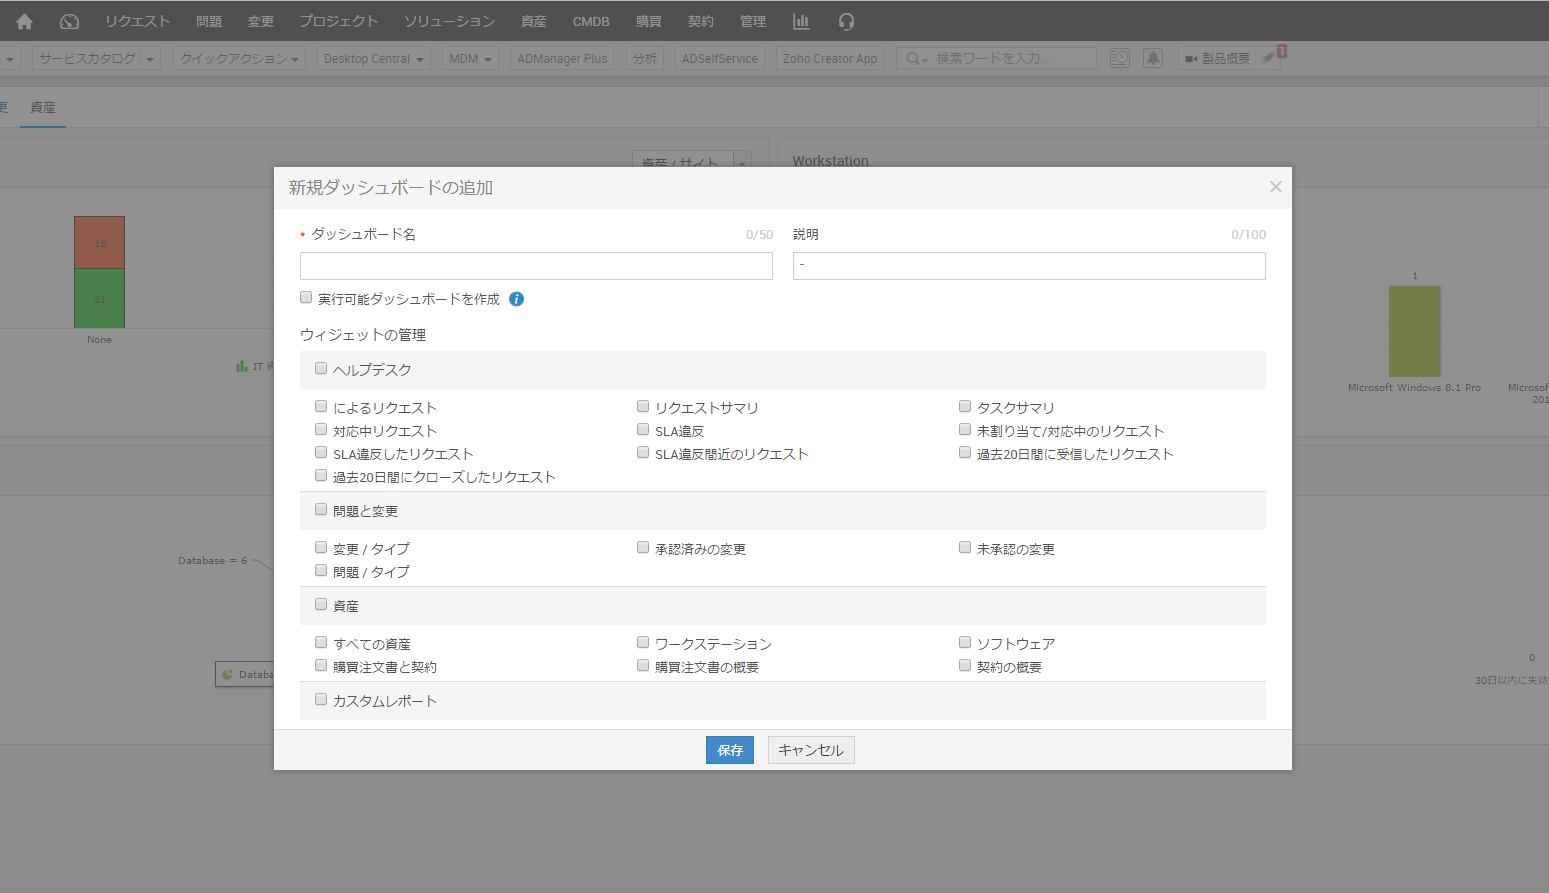Go to the Home icon
This screenshot has height=893, width=1549.
24,21
